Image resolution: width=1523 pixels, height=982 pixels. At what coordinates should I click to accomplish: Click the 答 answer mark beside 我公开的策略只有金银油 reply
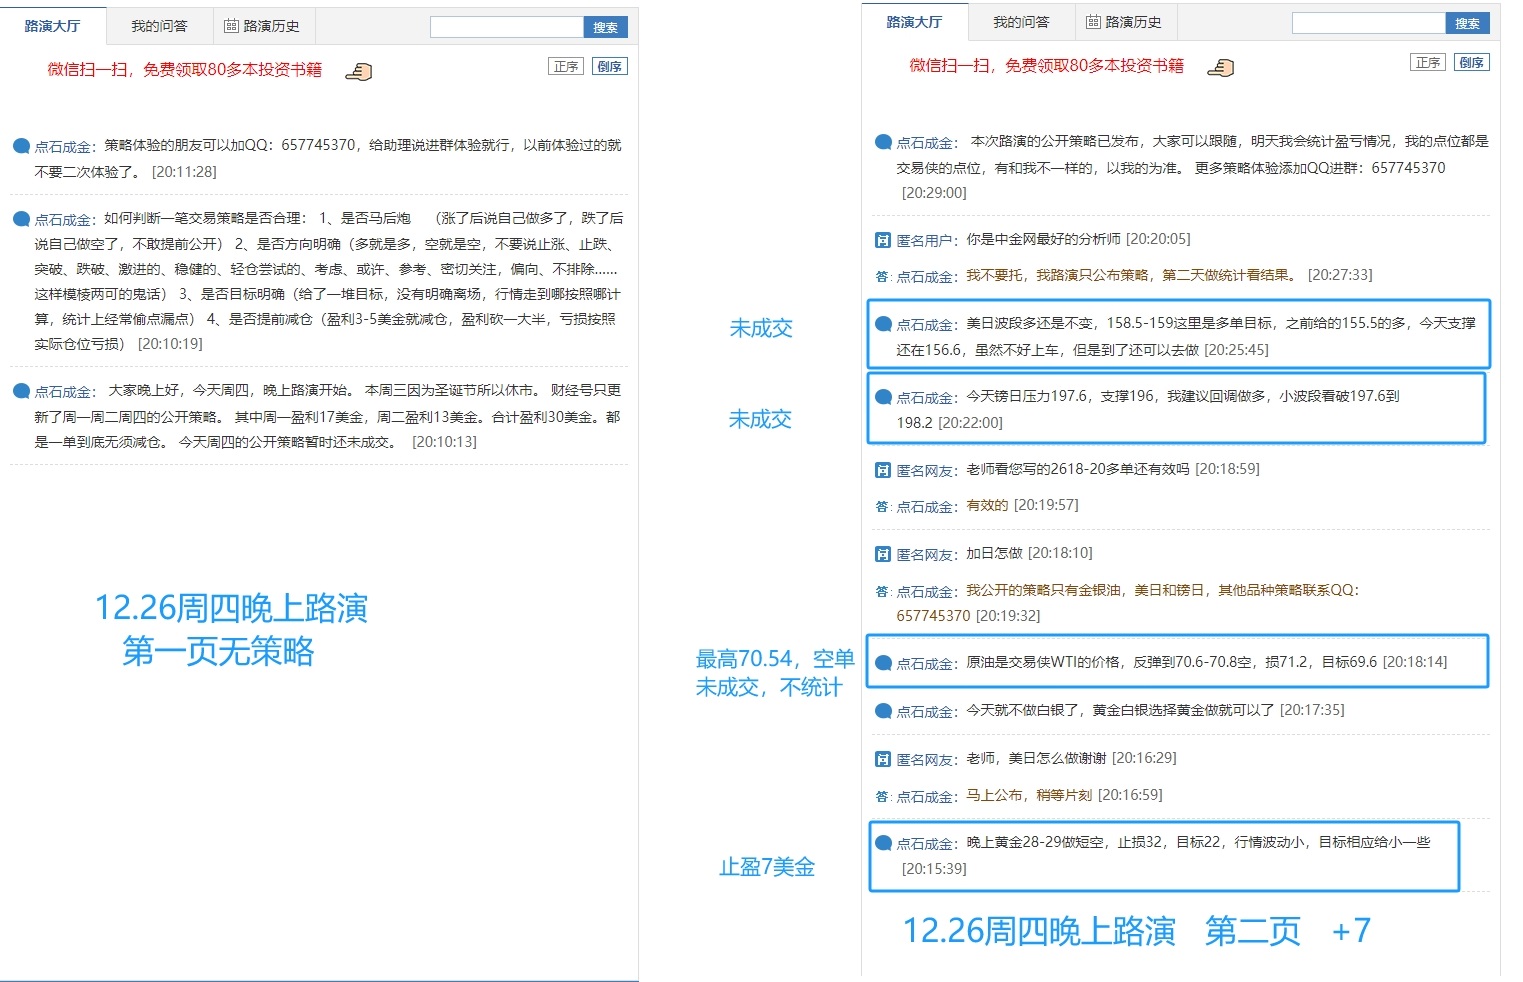point(882,591)
